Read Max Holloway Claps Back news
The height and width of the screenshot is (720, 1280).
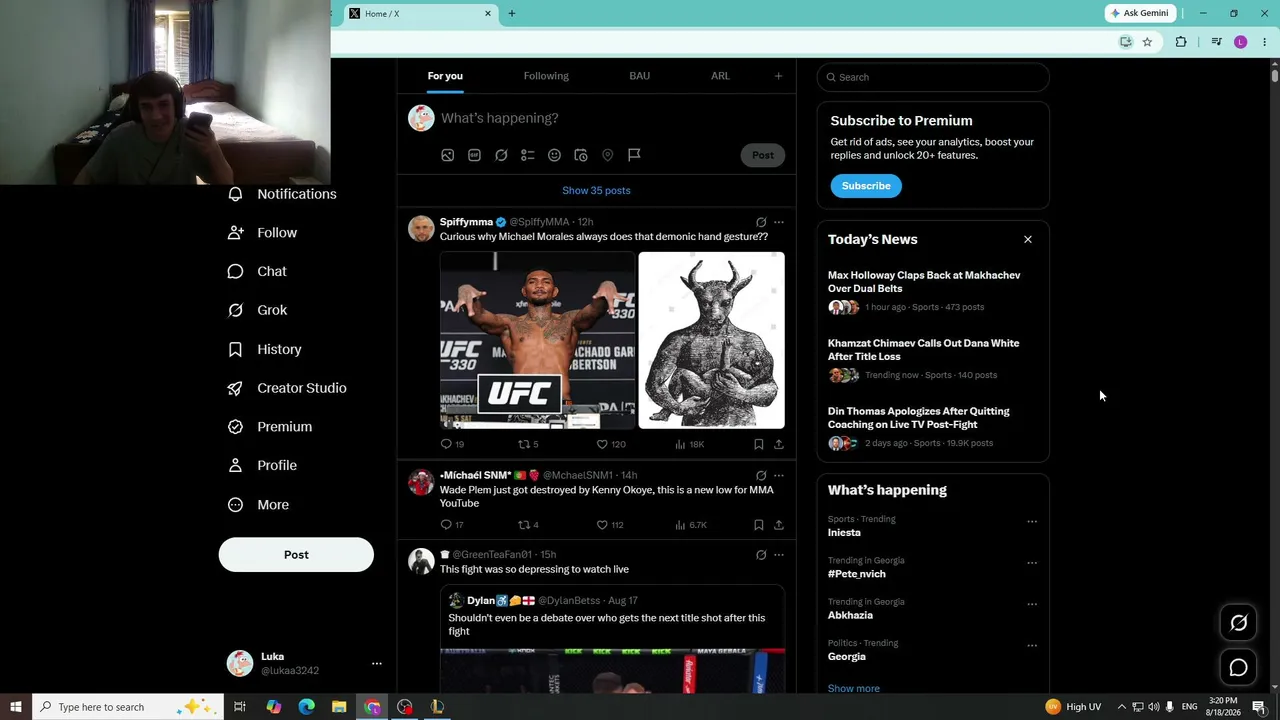pyautogui.click(x=924, y=282)
